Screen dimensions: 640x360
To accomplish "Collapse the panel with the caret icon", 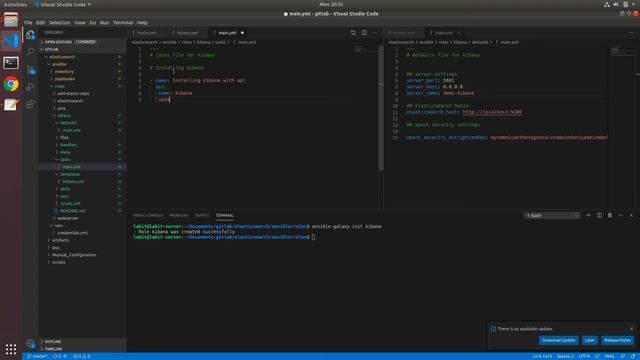I will (x=620, y=215).
